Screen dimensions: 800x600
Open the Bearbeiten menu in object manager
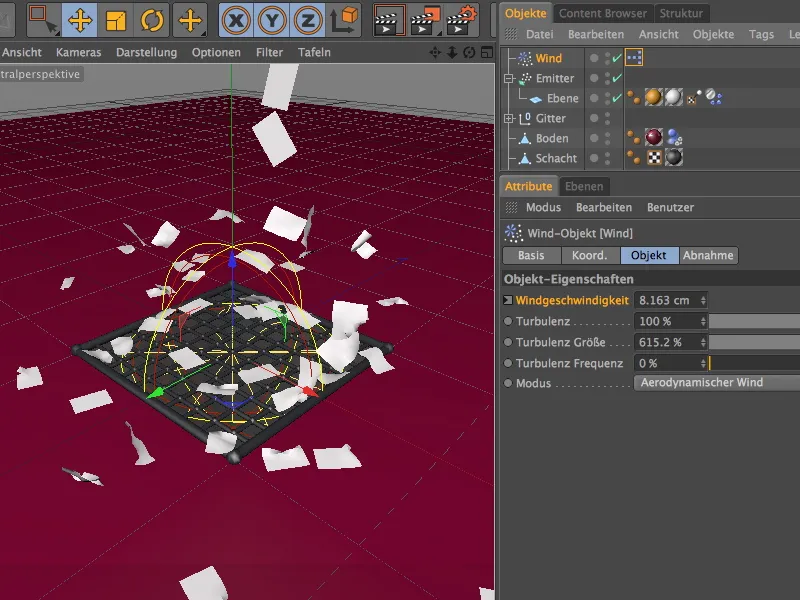coord(595,34)
